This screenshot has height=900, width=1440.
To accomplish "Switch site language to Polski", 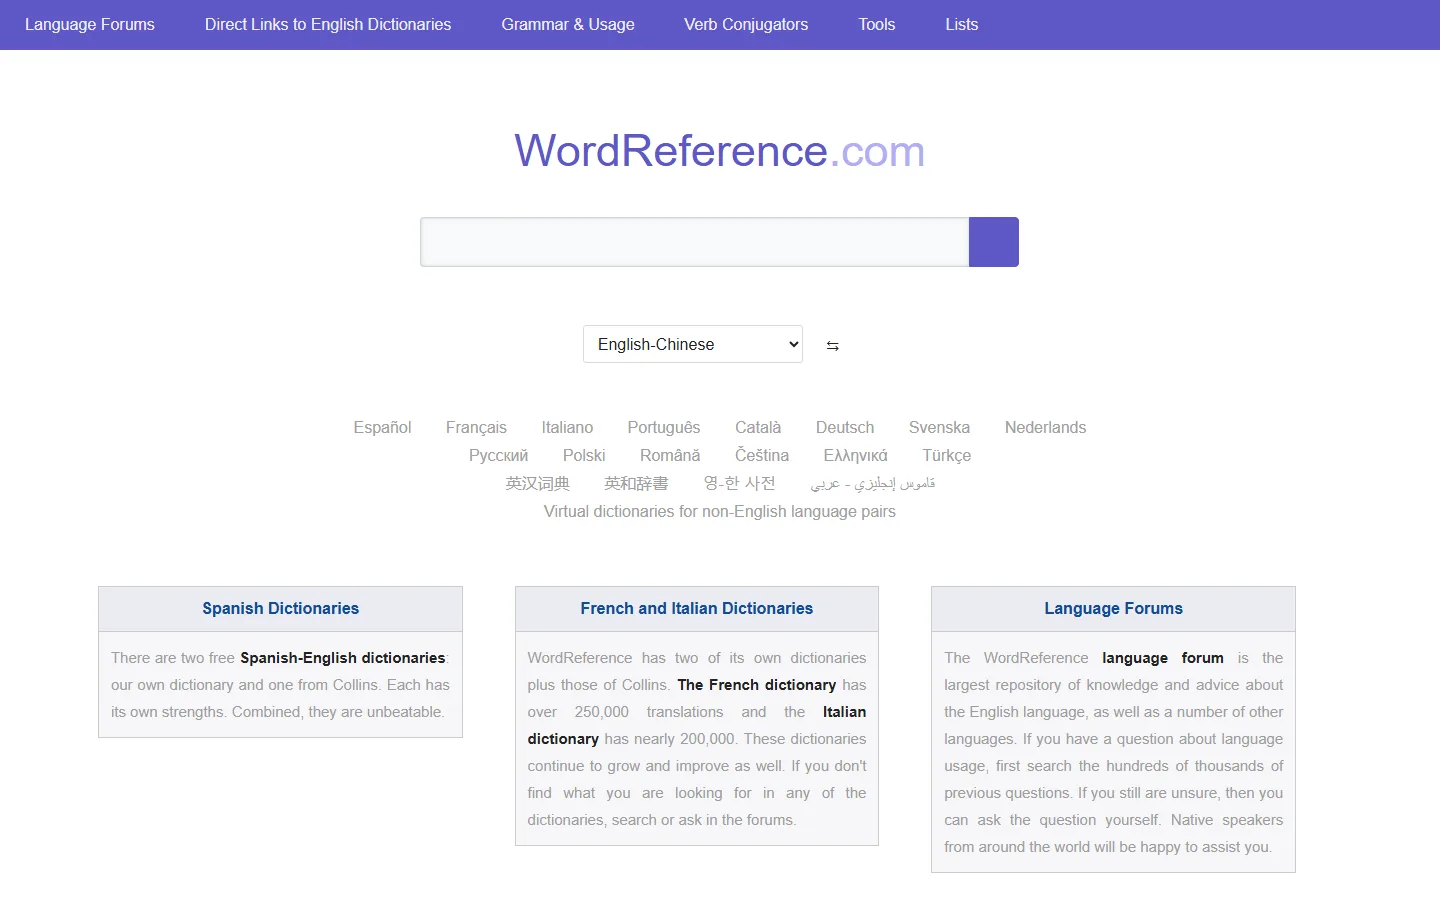I will tap(584, 455).
